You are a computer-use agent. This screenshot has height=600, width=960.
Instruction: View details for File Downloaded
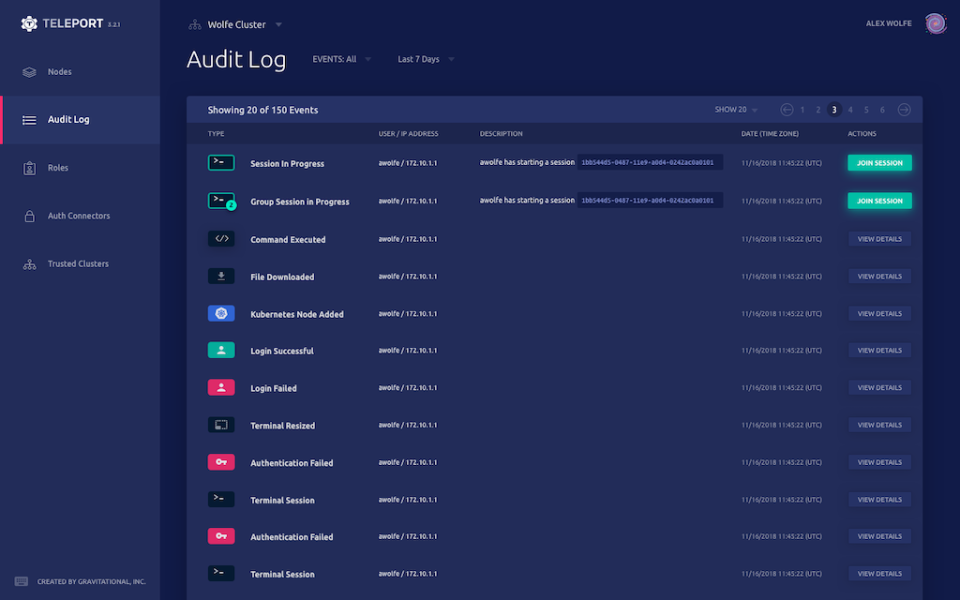point(879,276)
